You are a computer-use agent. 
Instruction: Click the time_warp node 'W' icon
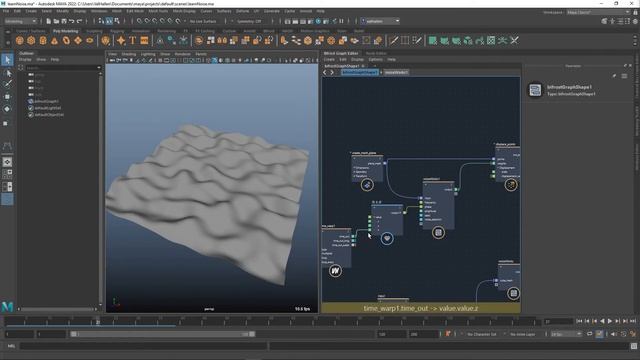[x=335, y=271]
